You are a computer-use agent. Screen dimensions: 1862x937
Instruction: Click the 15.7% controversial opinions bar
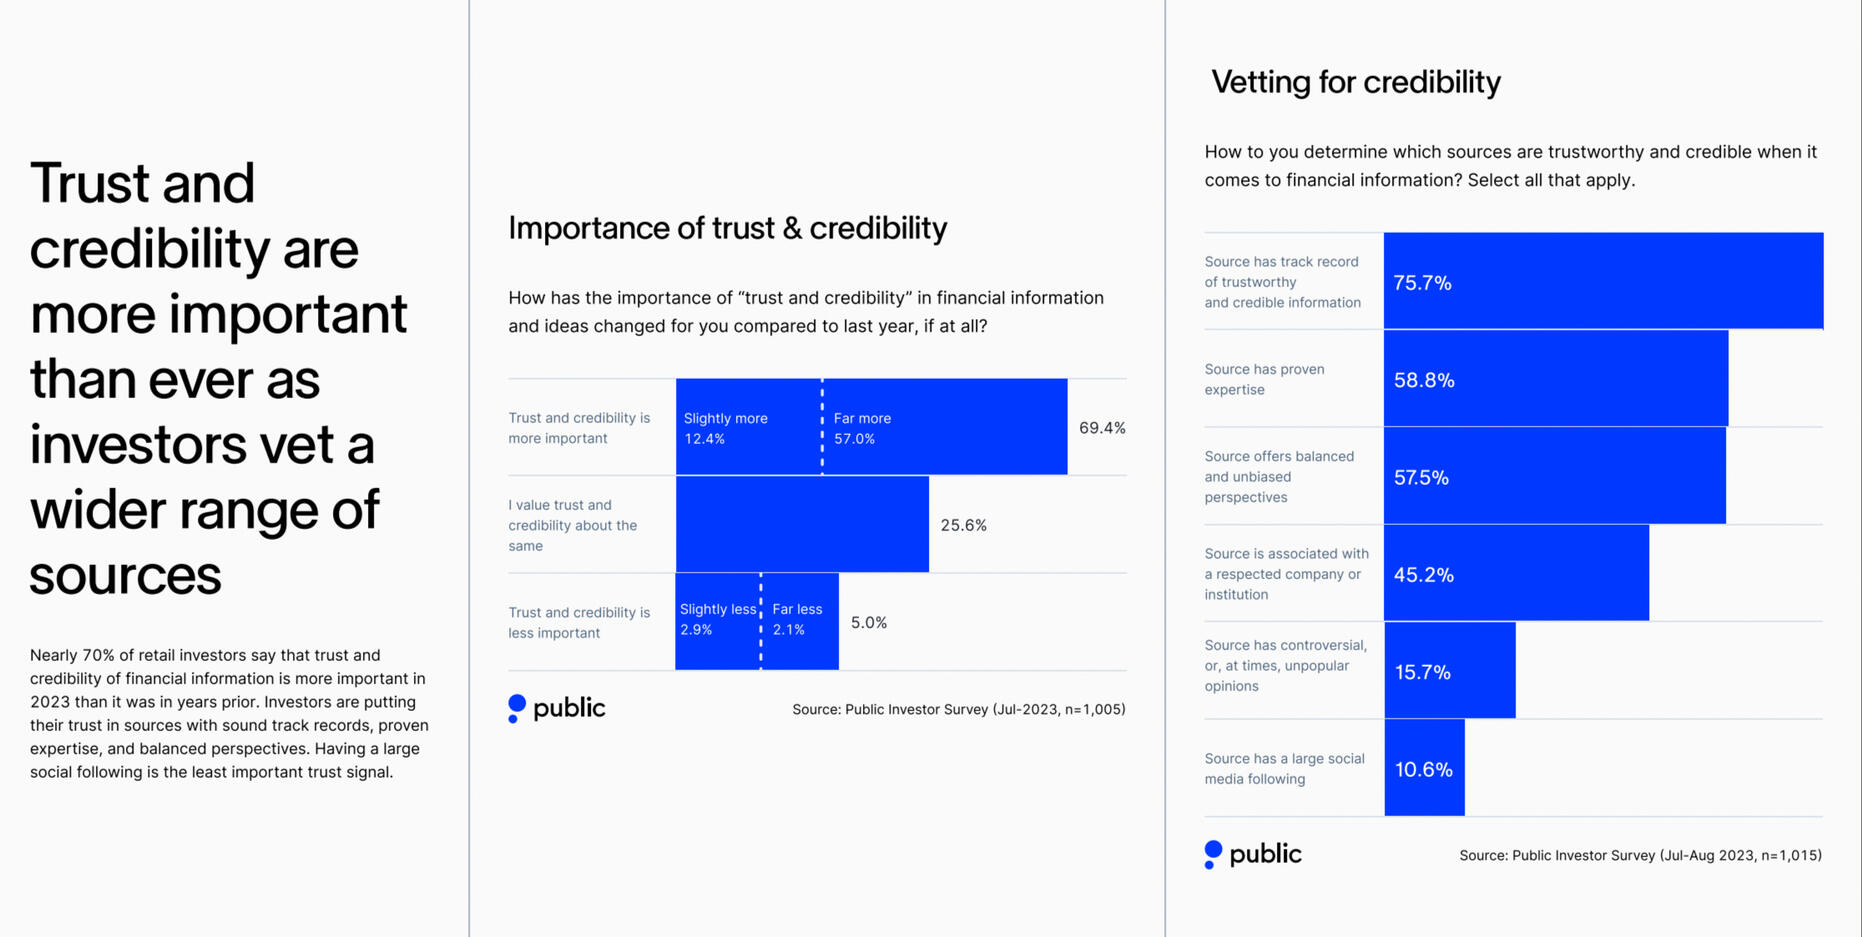1450,671
